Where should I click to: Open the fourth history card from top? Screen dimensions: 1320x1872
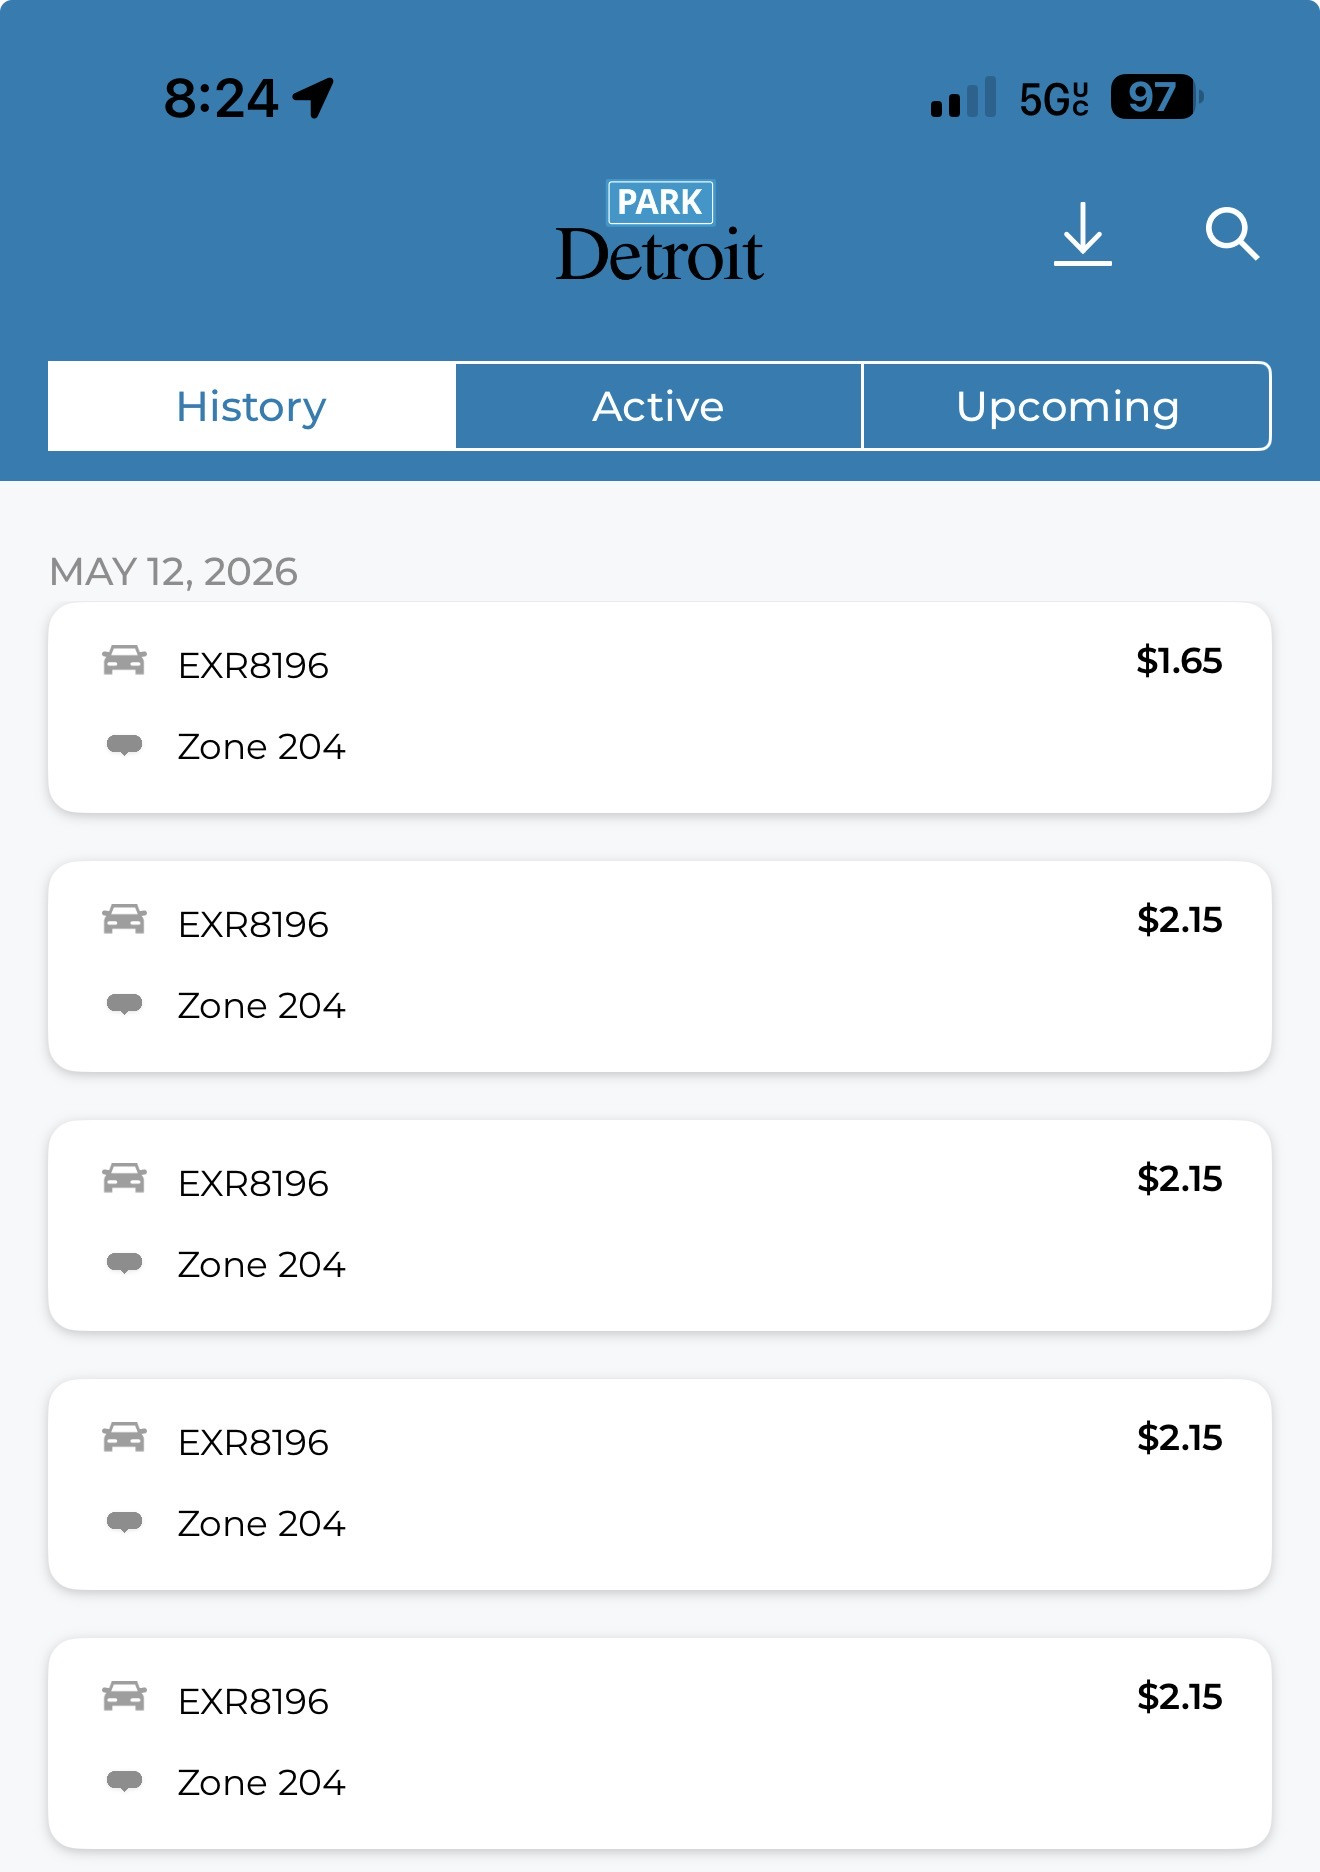pos(660,1484)
